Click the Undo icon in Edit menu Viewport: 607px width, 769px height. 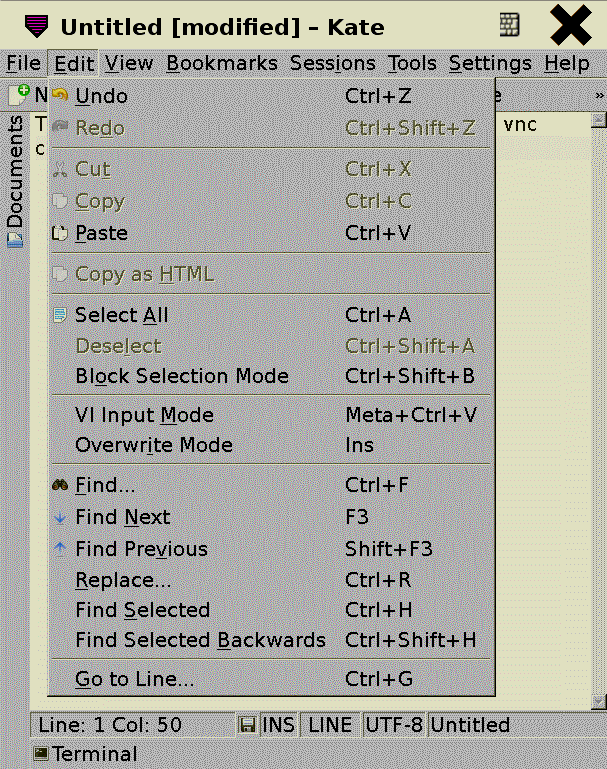pos(61,97)
